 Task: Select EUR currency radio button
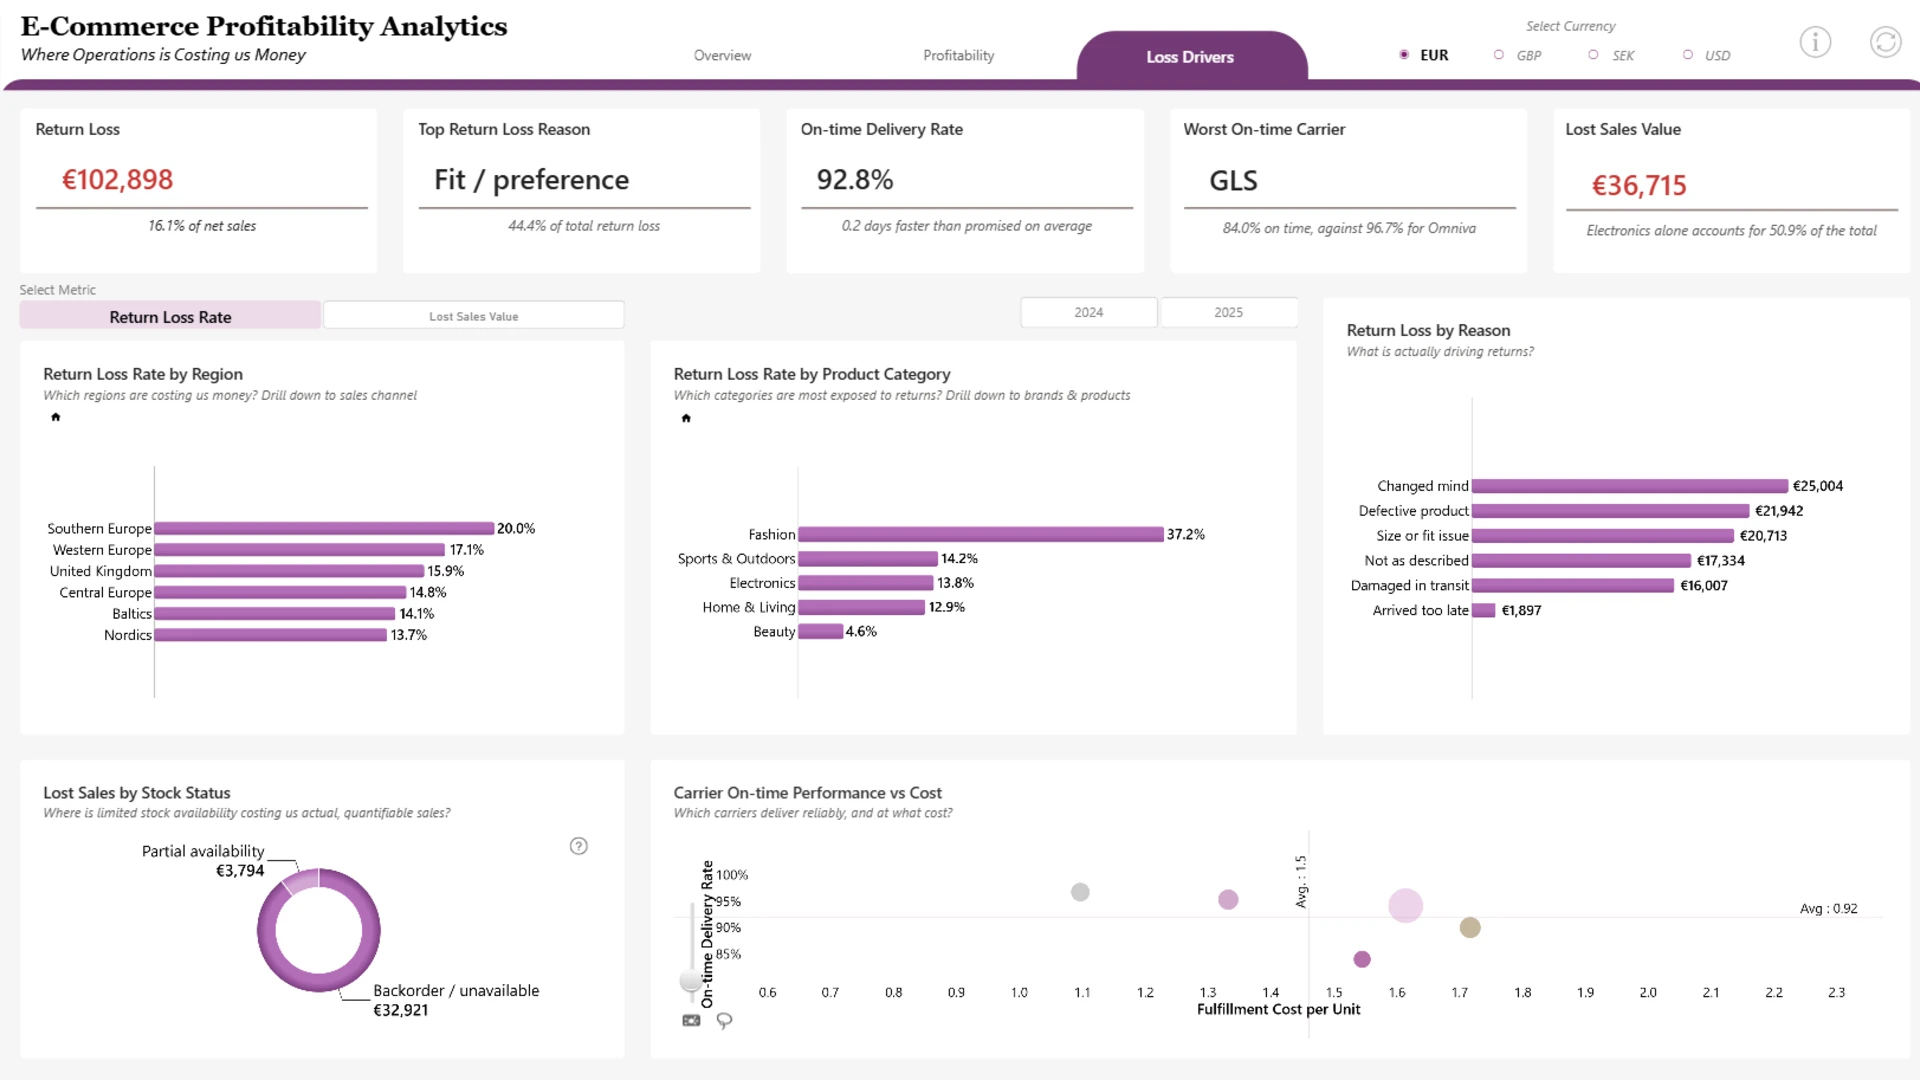[x=1404, y=55]
